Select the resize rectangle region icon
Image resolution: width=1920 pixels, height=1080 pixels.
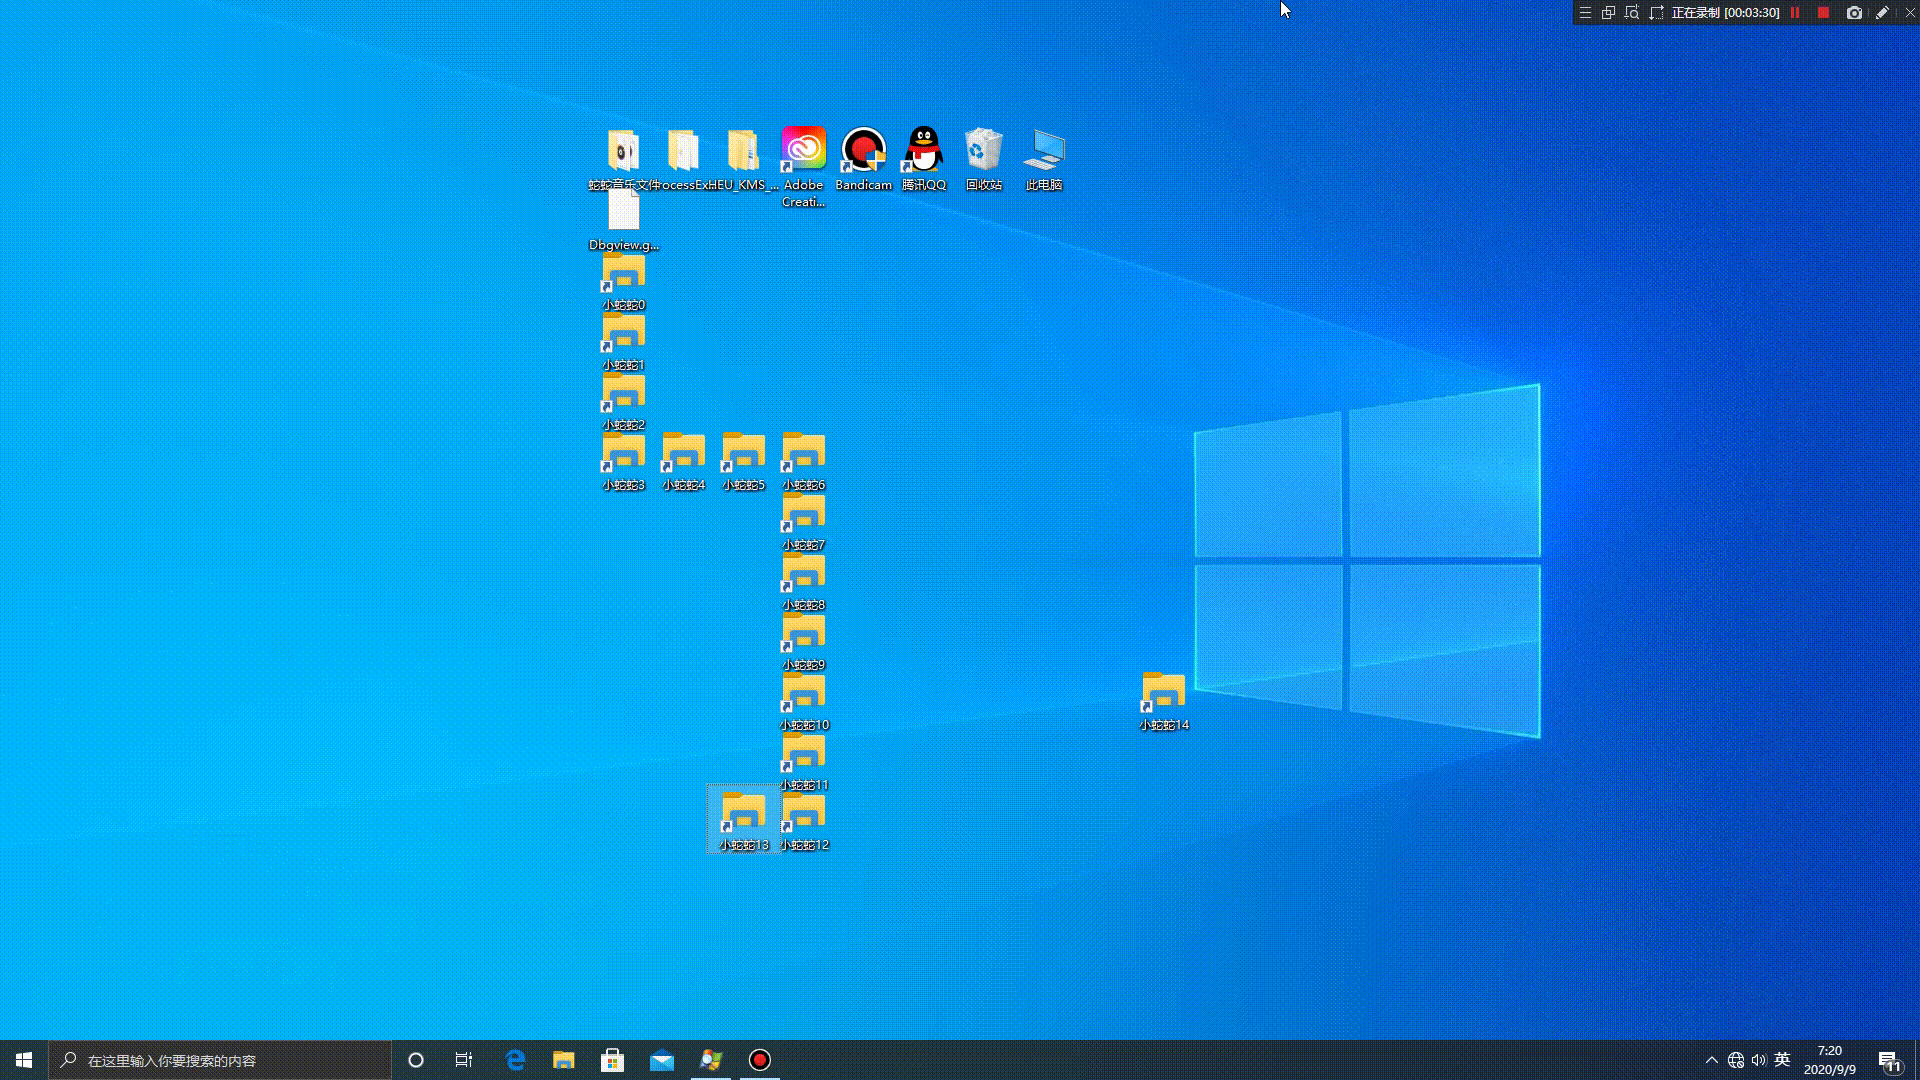1656,13
